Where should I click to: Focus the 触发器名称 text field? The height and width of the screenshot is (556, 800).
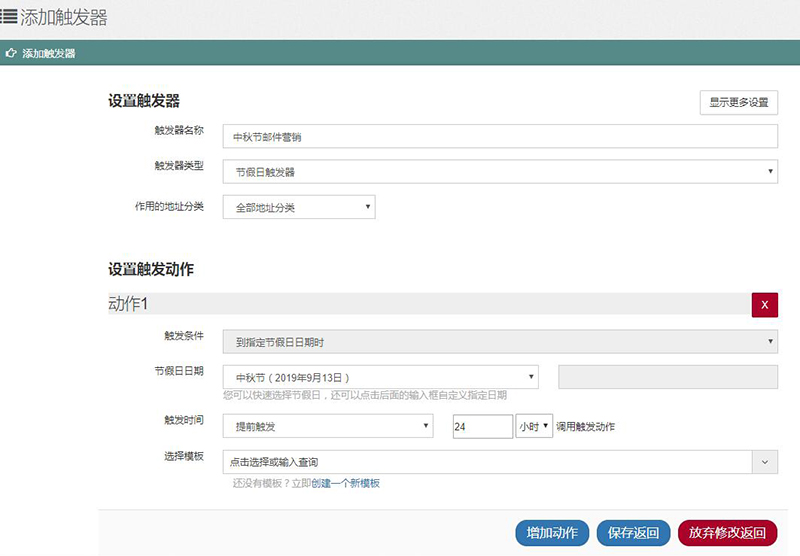(x=499, y=136)
